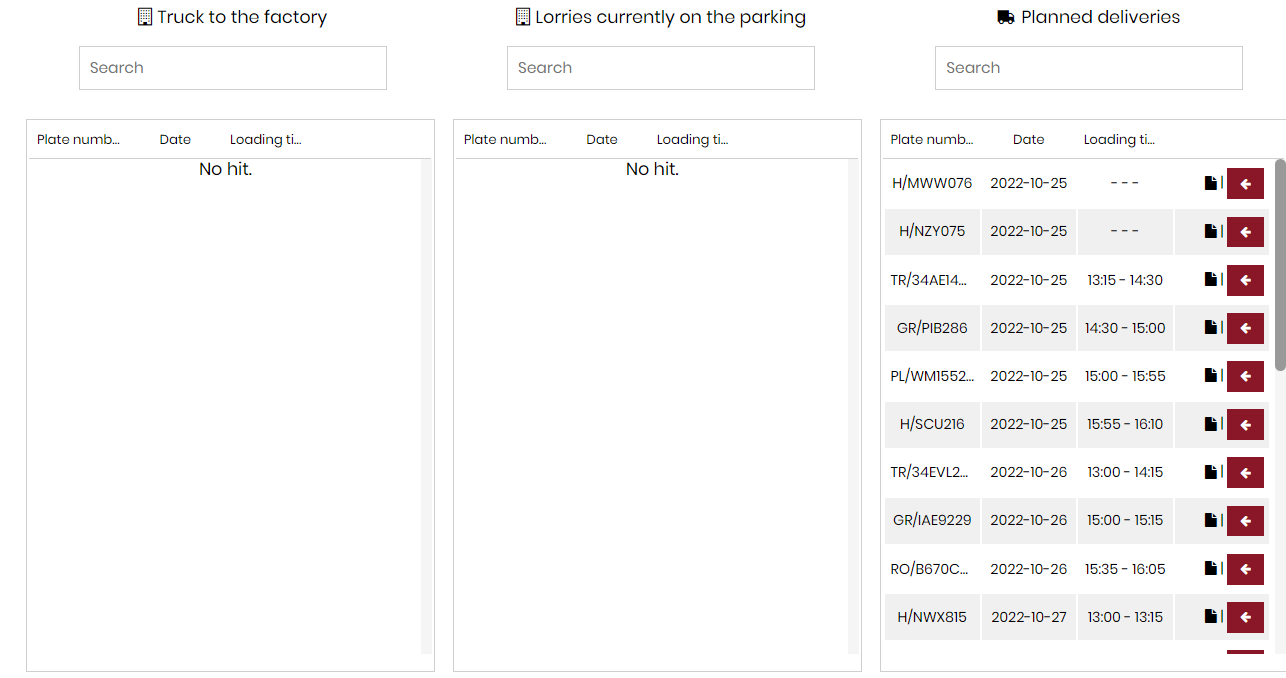The image size is (1286, 678).
Task: Click the document icon for H/MWW076
Action: (x=1210, y=183)
